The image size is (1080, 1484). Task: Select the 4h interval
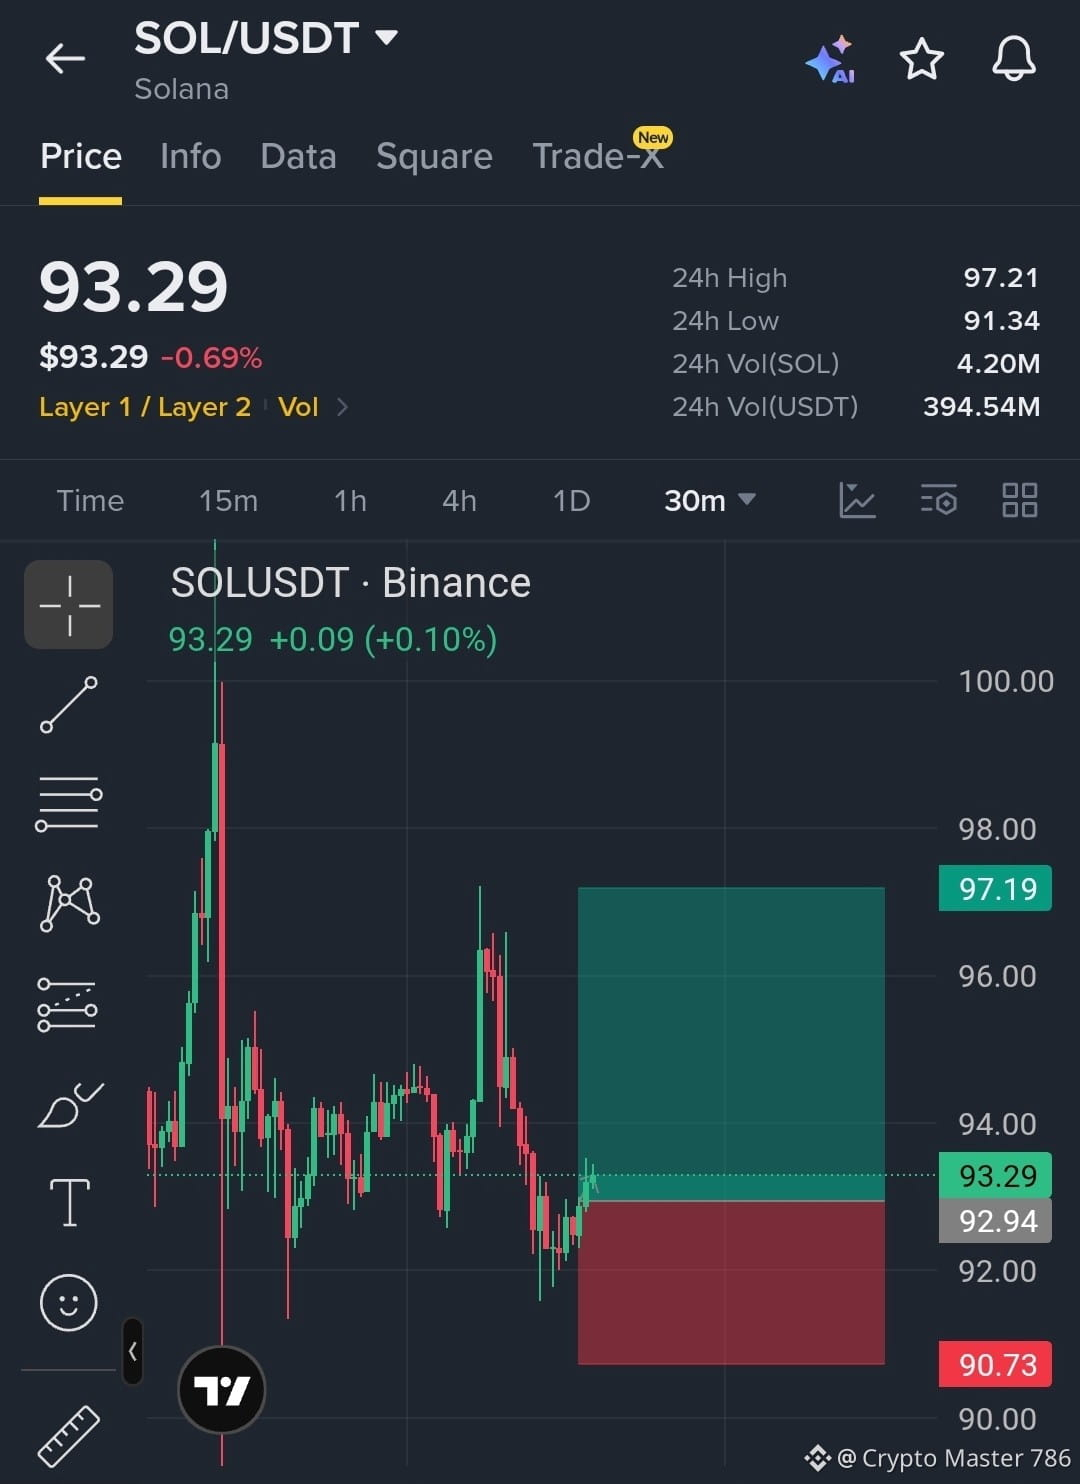[459, 500]
